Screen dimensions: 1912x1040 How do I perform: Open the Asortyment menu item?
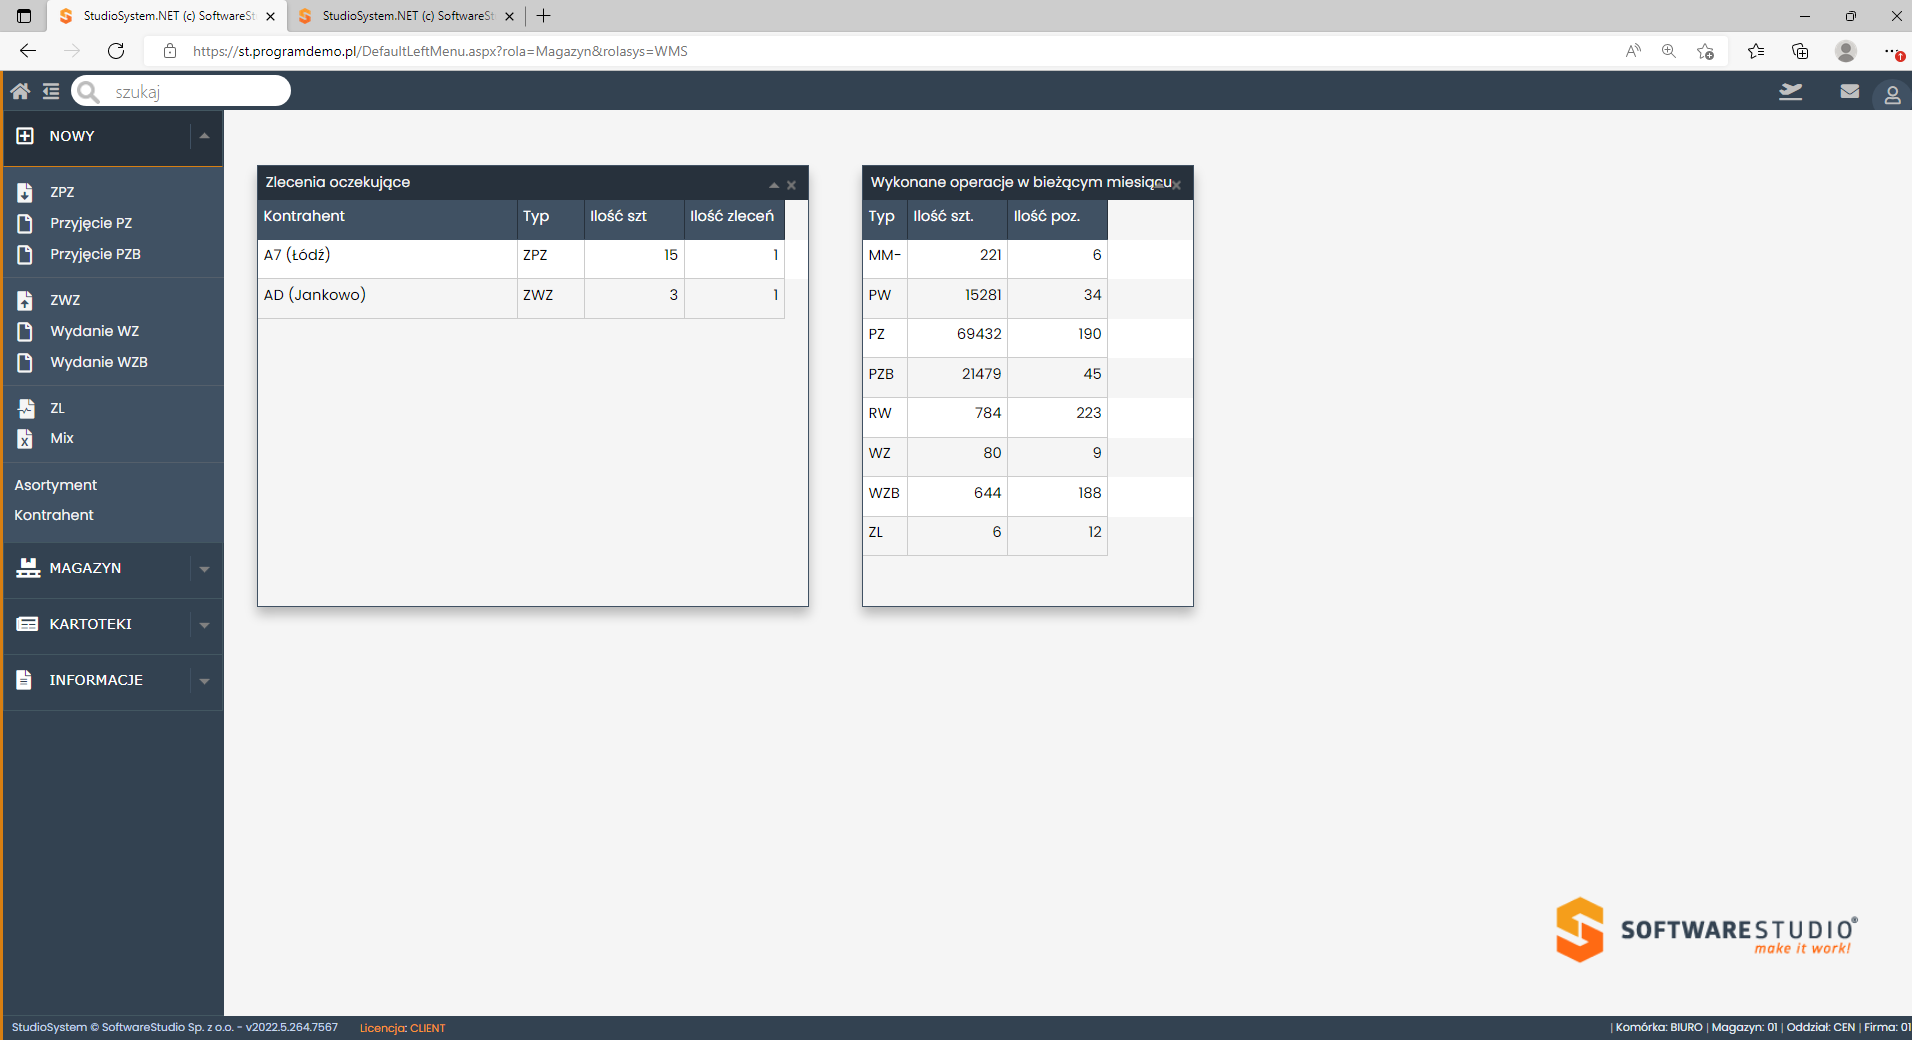coord(56,485)
